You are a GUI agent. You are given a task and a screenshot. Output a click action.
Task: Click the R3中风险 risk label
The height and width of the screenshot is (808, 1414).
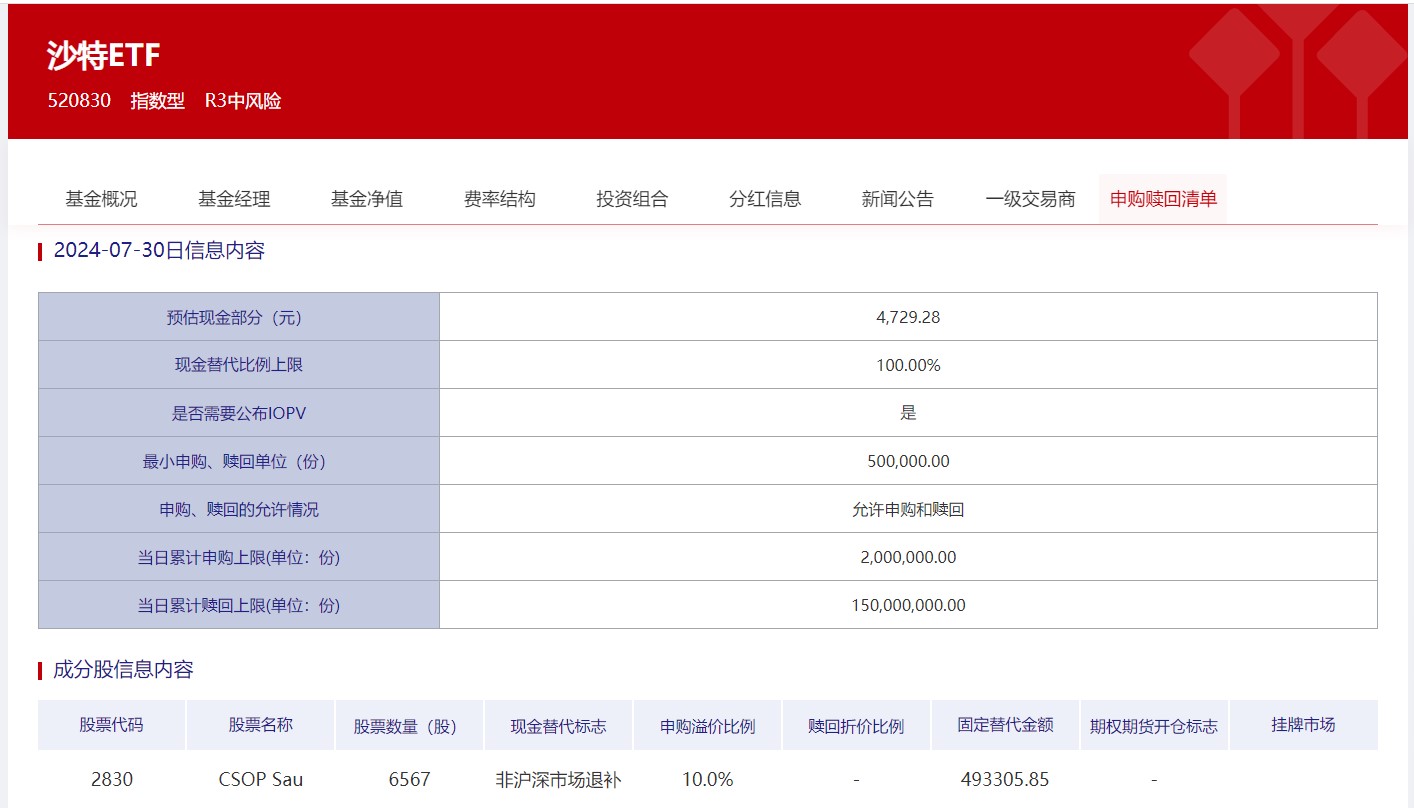[243, 101]
